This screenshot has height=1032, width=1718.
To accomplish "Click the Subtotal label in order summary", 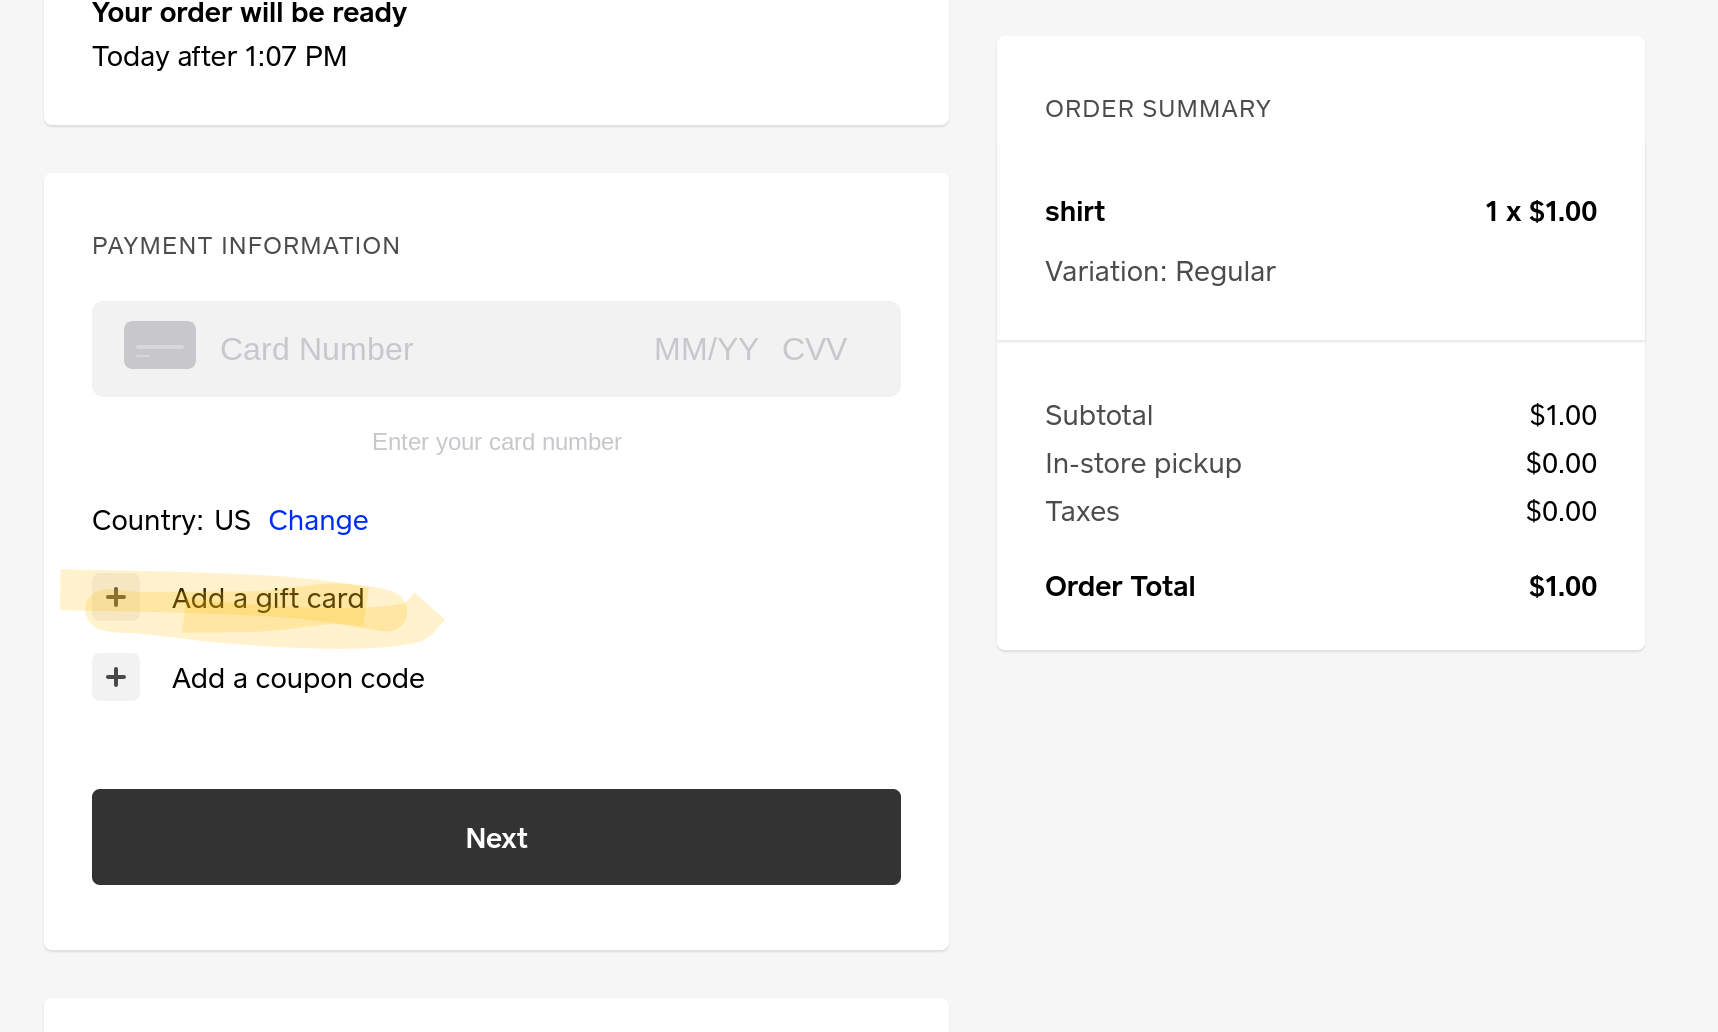I will [x=1099, y=416].
